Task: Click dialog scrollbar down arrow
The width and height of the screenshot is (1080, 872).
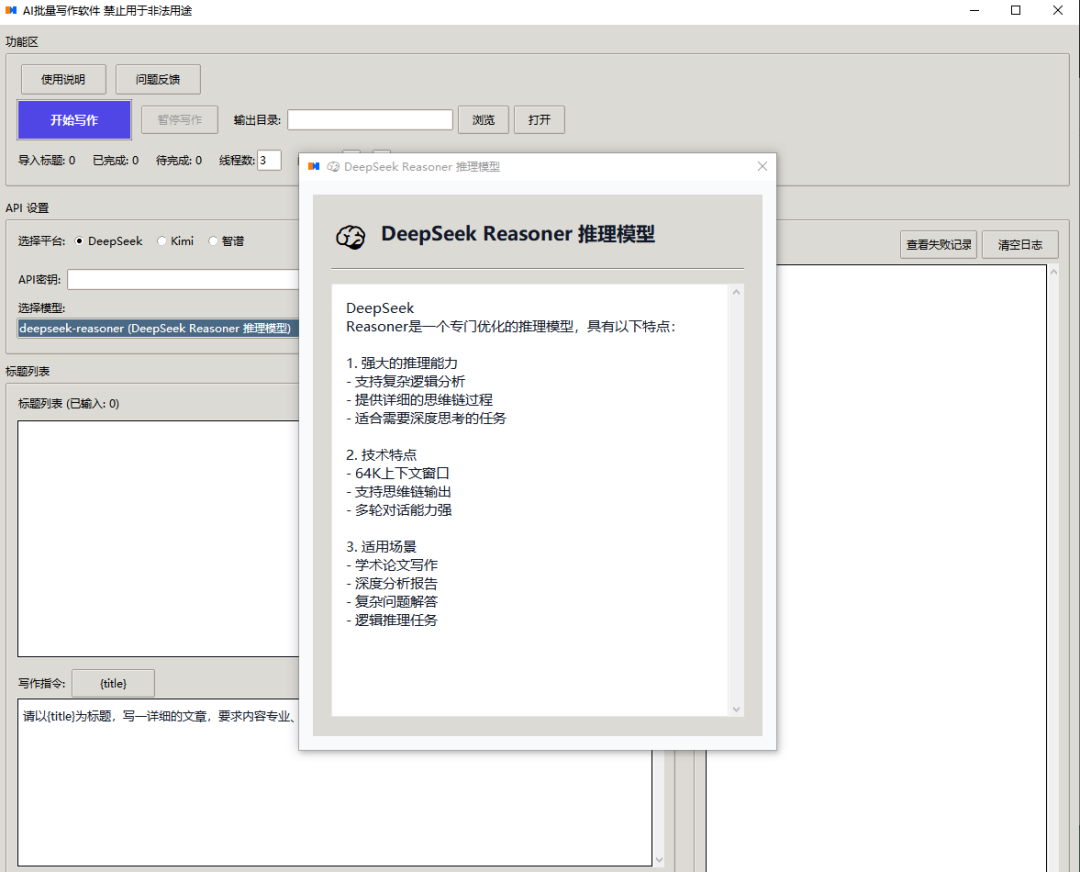Action: (736, 709)
